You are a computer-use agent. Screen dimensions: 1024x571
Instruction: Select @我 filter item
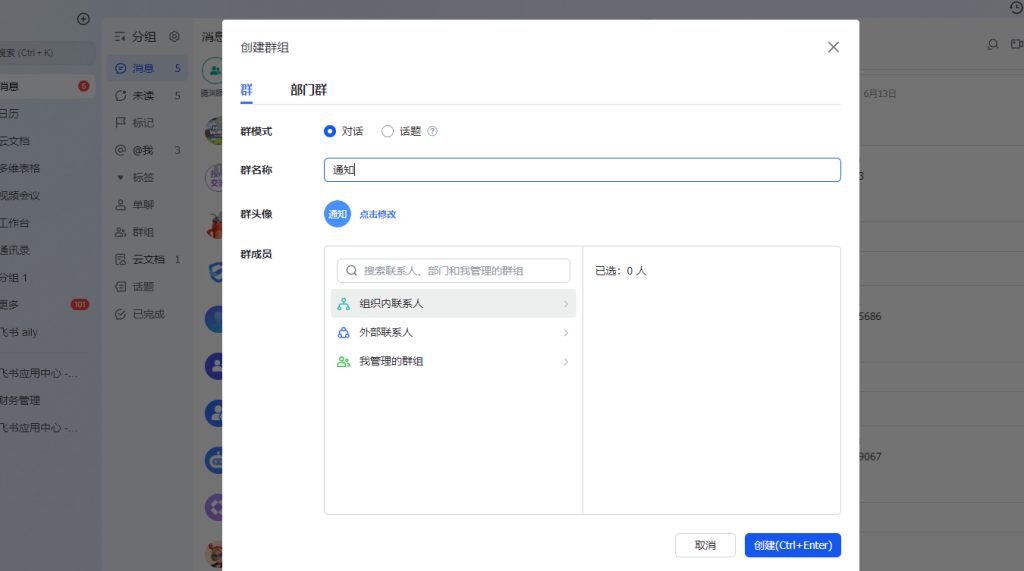(148, 150)
